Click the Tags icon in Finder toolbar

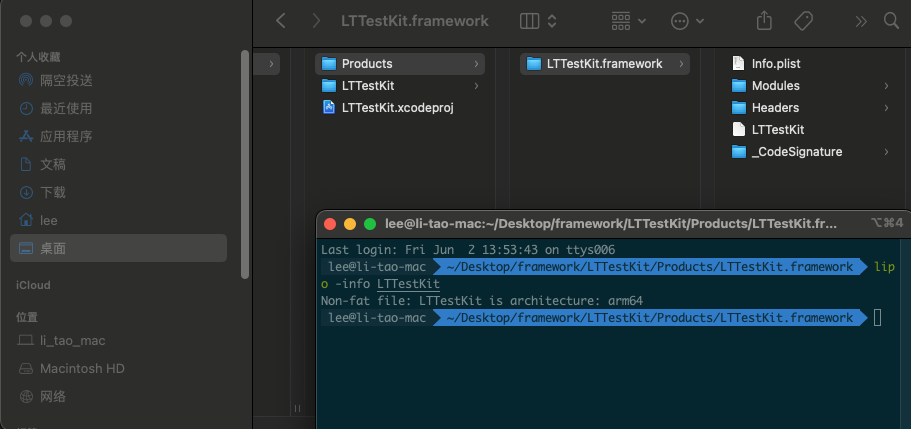(x=803, y=22)
